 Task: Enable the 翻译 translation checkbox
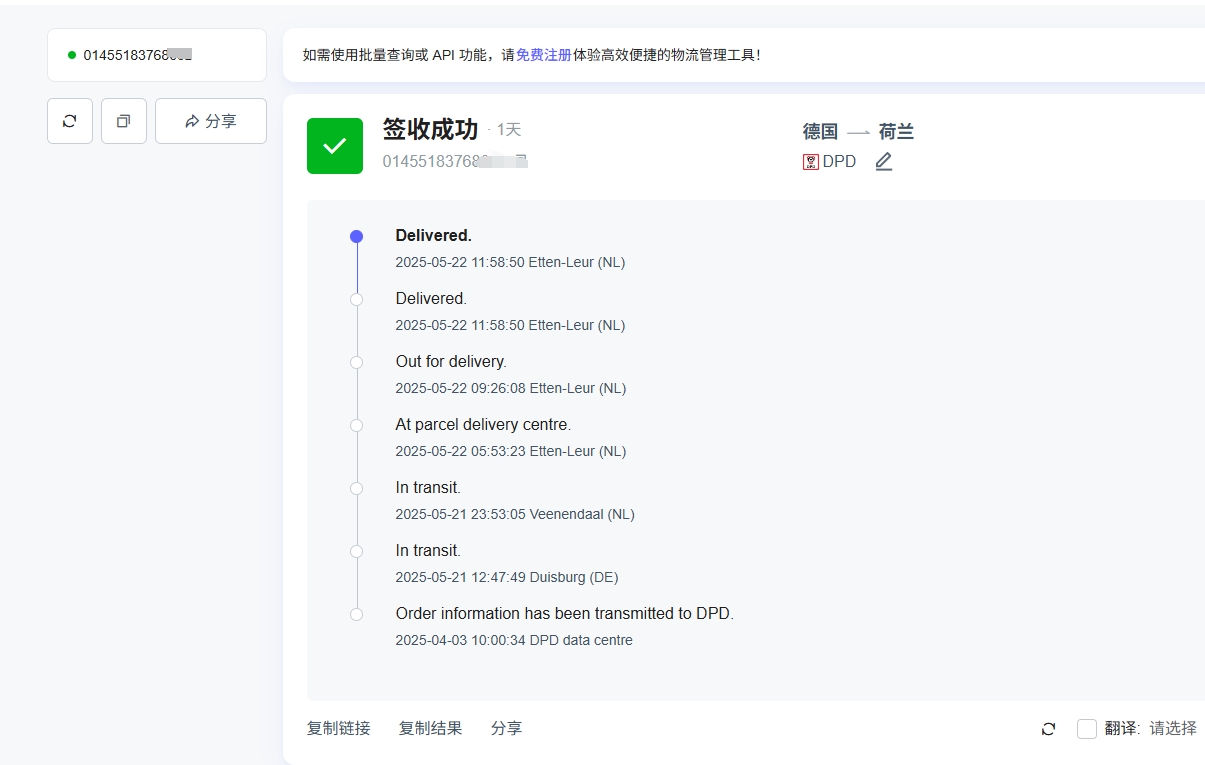pyautogui.click(x=1086, y=729)
